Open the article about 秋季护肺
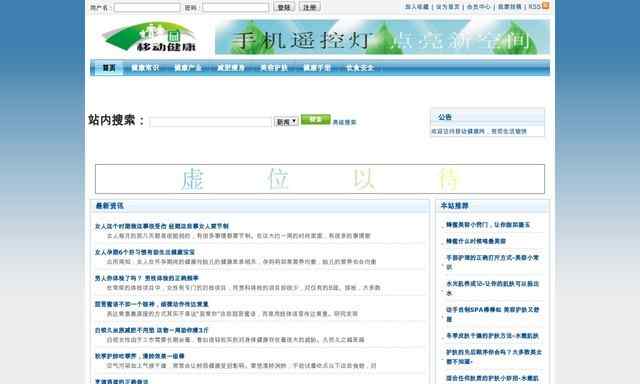 point(139,356)
